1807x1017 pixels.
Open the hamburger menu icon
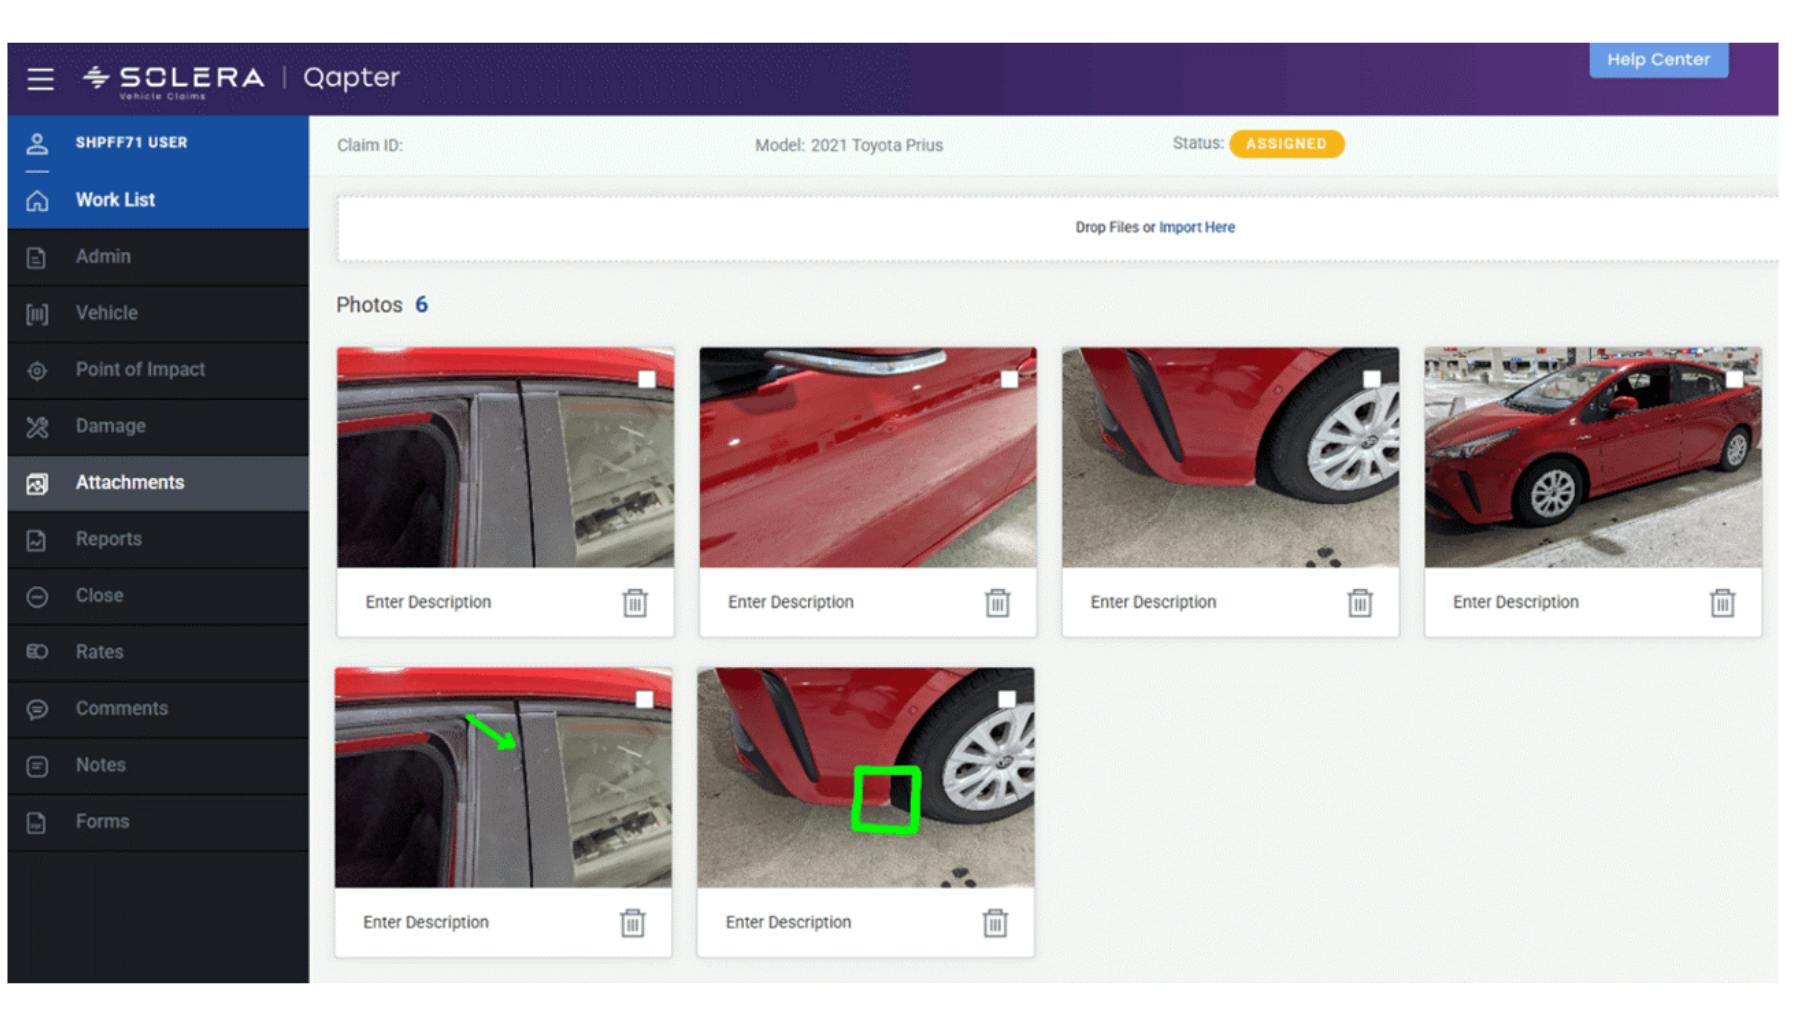point(40,79)
